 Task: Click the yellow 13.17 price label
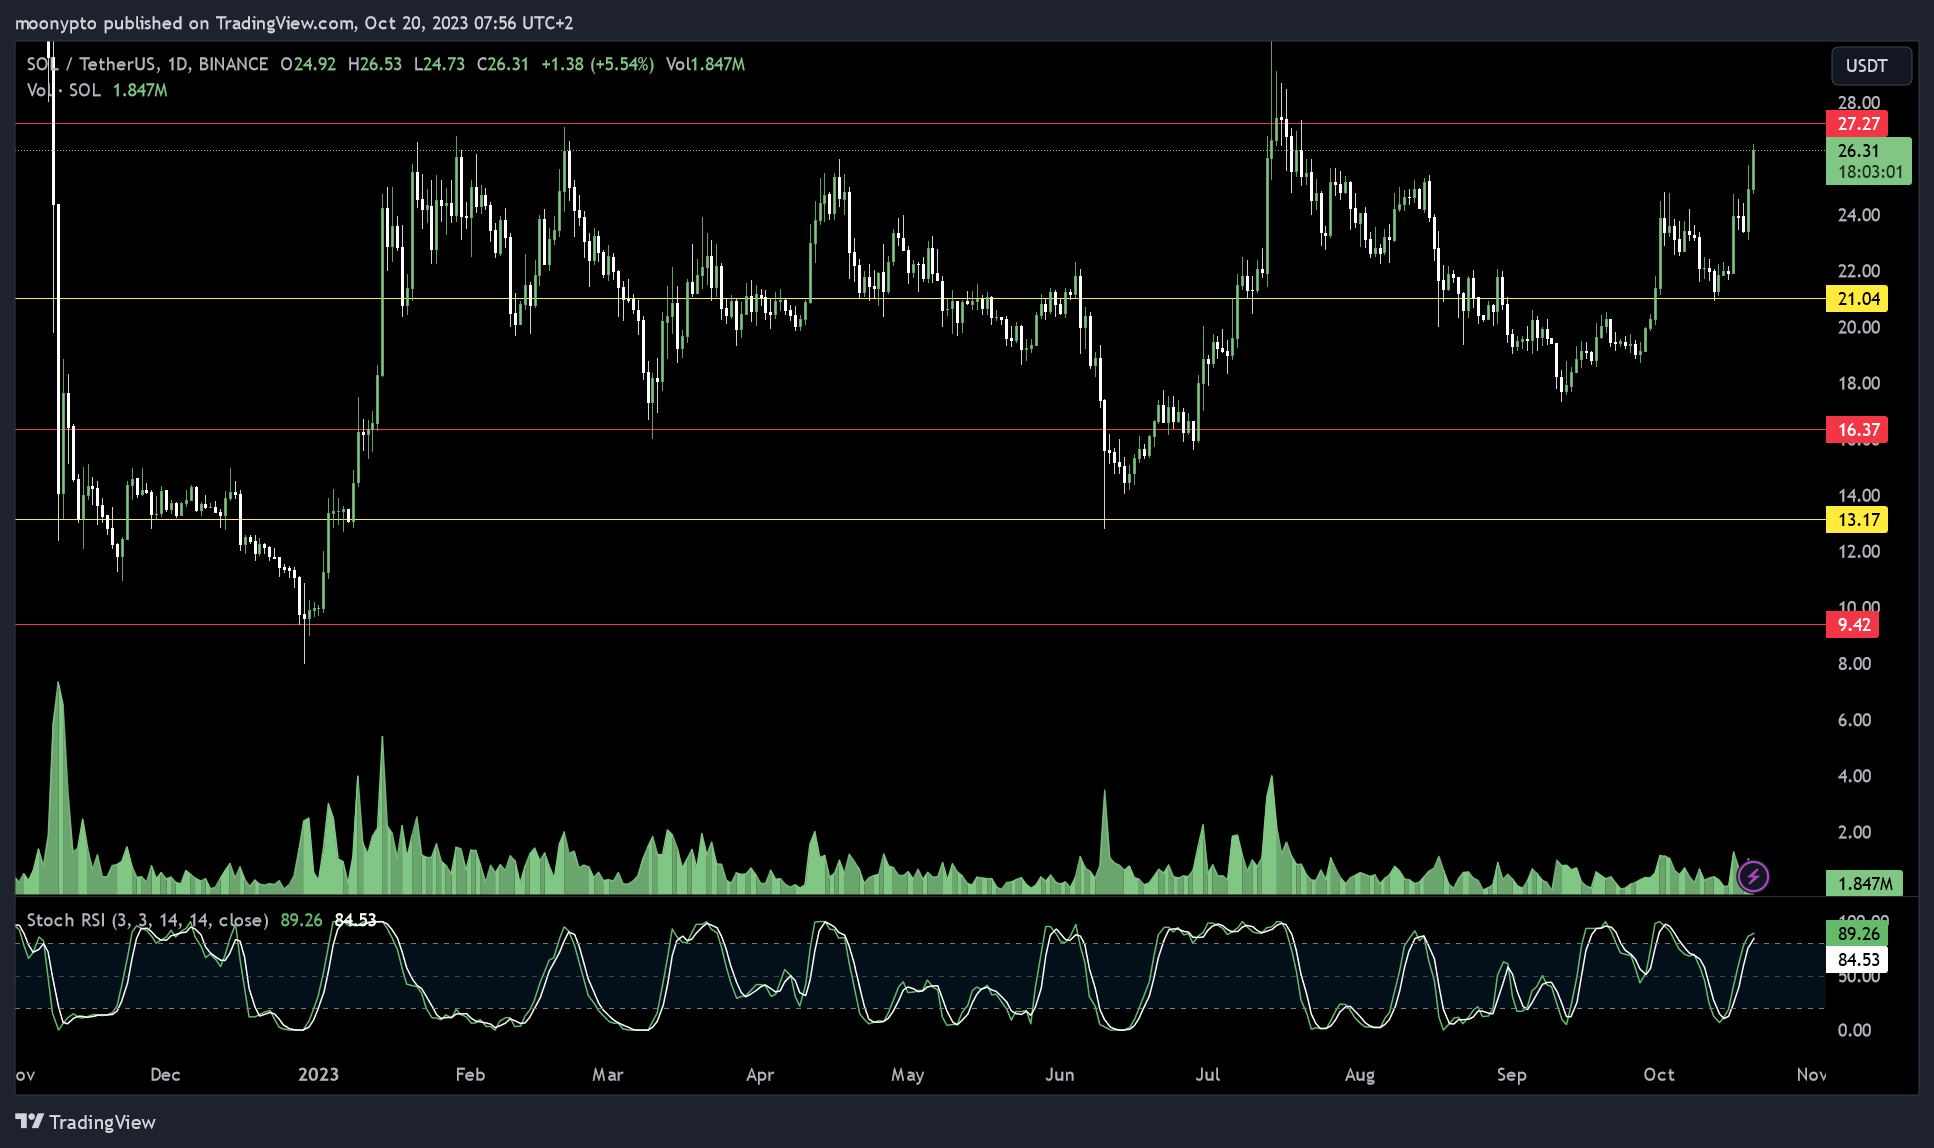[1857, 520]
